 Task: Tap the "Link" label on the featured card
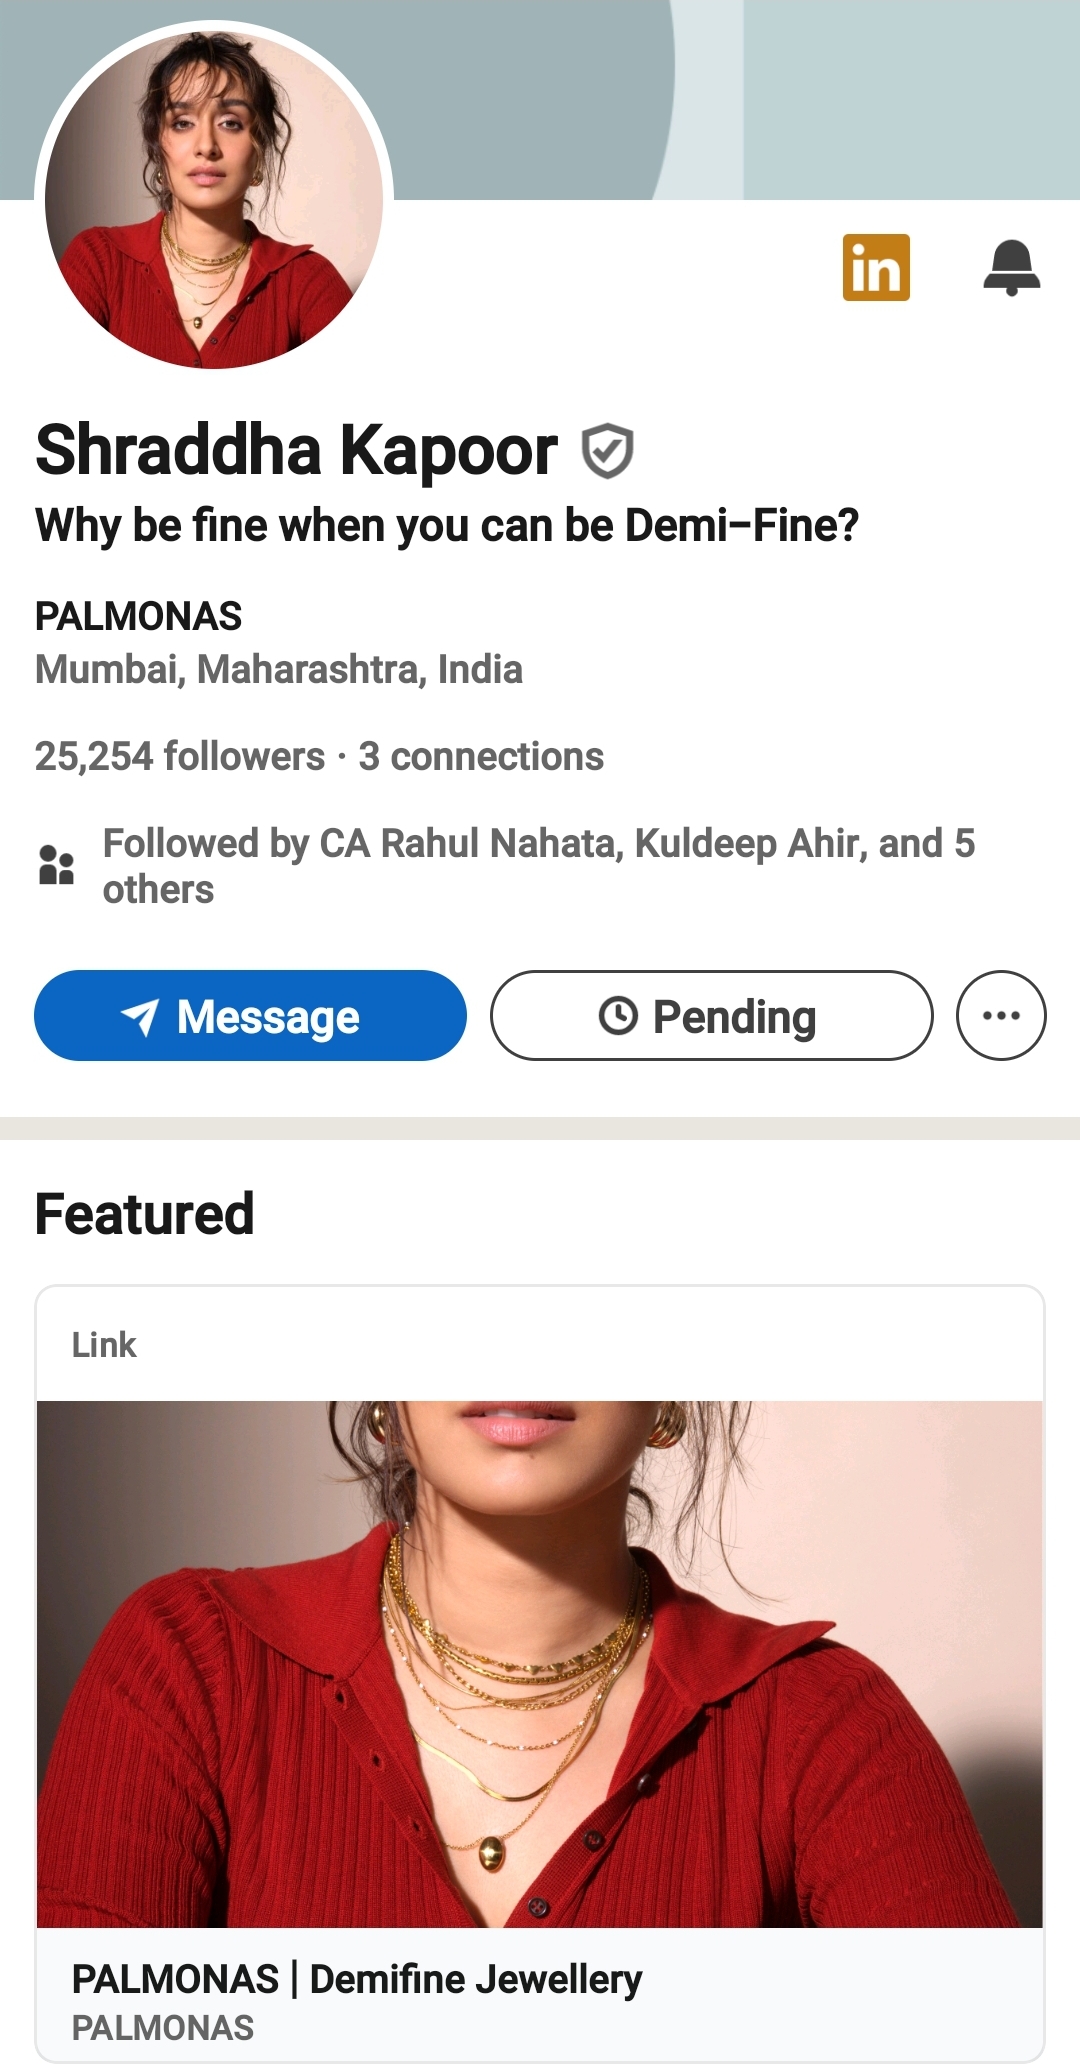(x=104, y=1345)
